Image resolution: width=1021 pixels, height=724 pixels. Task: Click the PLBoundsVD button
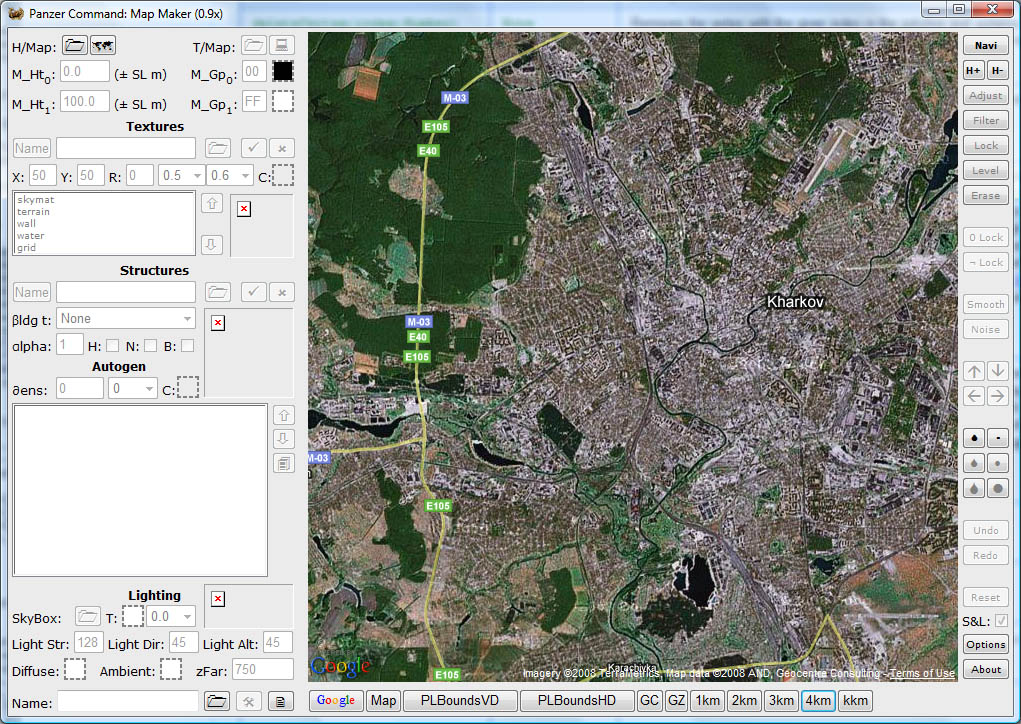click(x=460, y=700)
